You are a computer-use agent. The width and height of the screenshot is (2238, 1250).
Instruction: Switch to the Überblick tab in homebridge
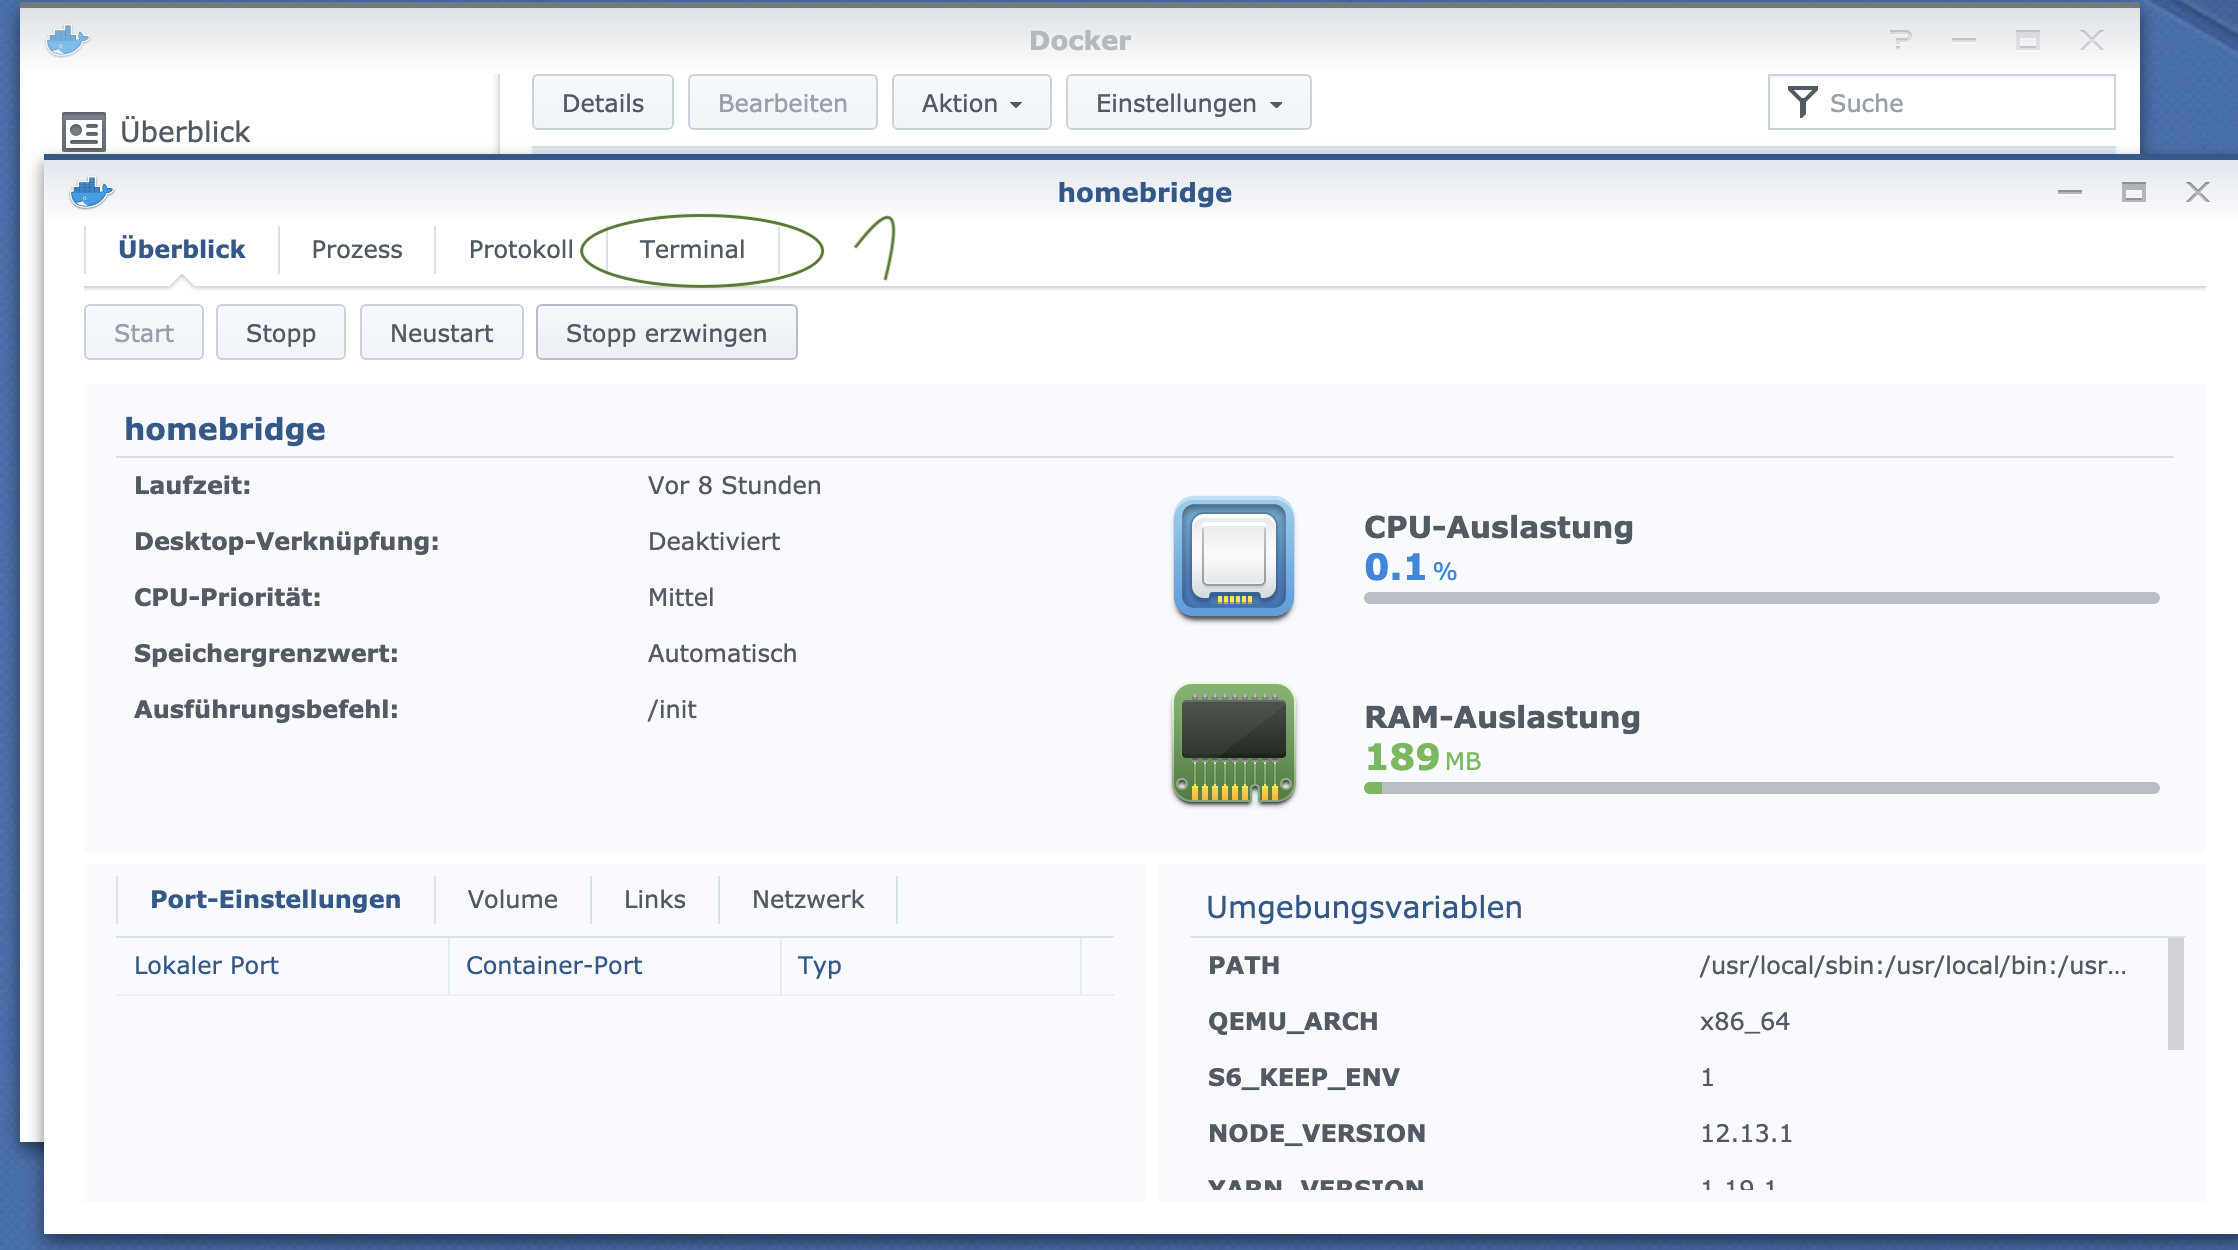pyautogui.click(x=182, y=249)
